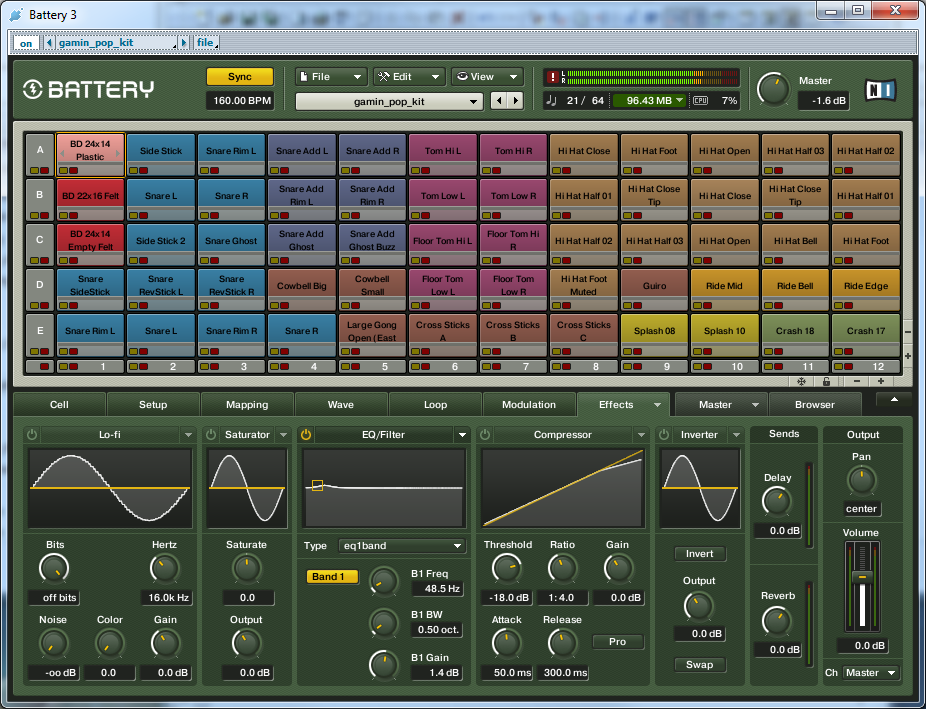Screen dimensions: 926x709
Task: Click the Battery logo in header
Action: point(89,89)
